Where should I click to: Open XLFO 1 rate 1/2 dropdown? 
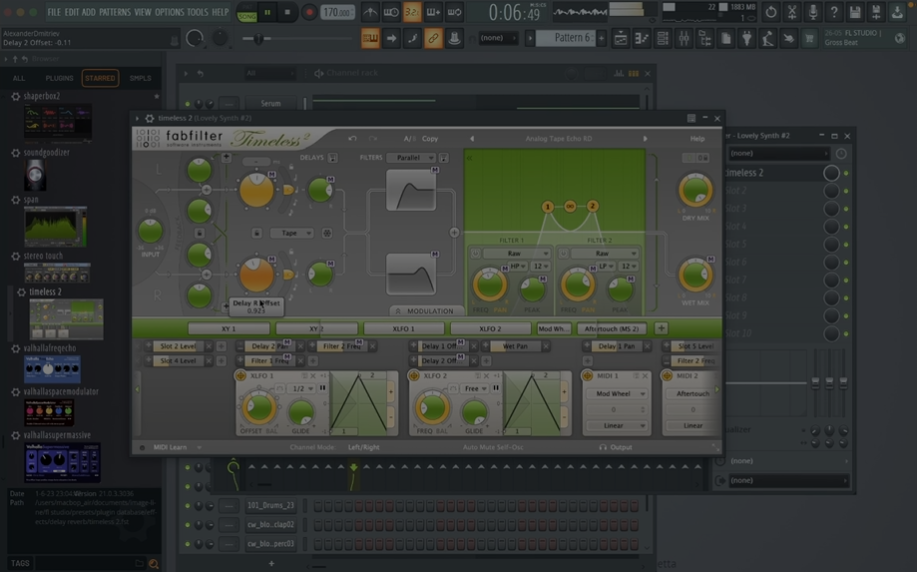coord(302,388)
